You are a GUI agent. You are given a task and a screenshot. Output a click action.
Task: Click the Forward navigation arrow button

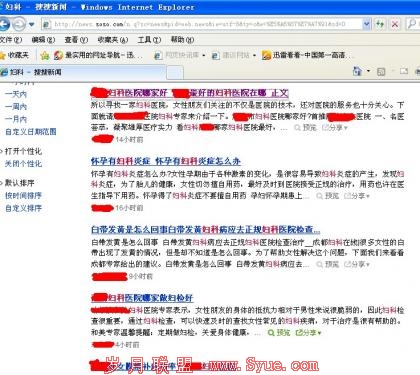pos(19,24)
